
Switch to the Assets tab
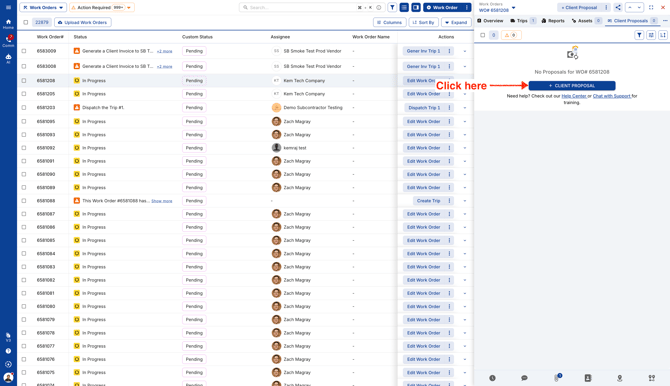(x=586, y=21)
